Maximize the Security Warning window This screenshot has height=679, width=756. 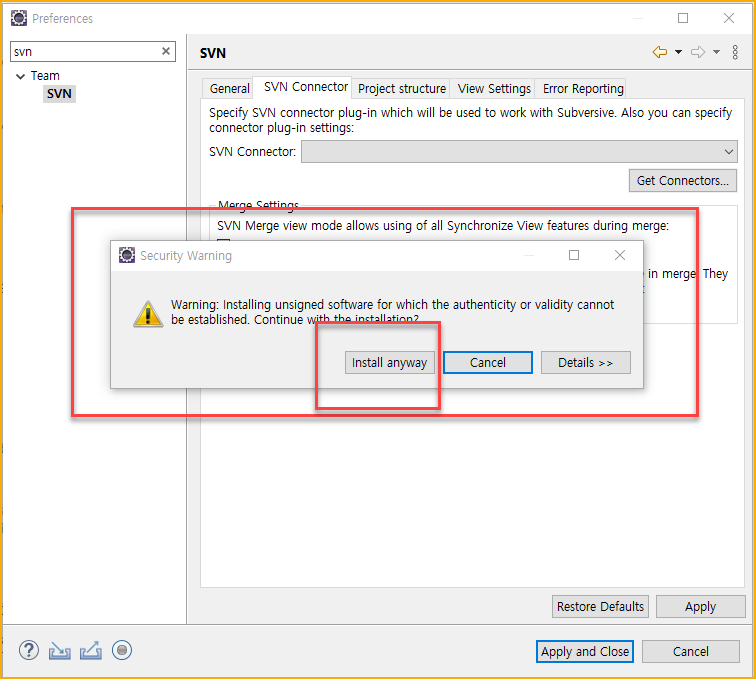point(574,255)
